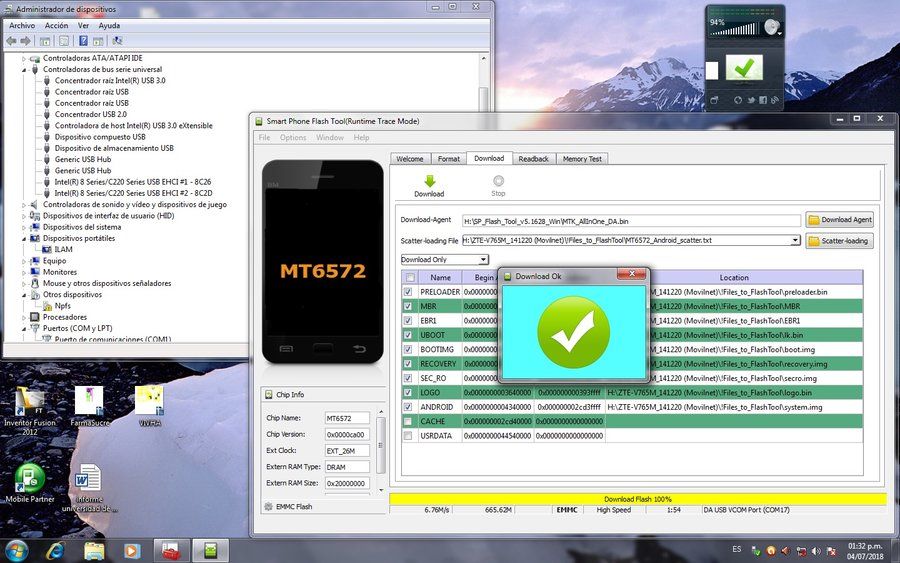
Task: Uncheck the MBR partition checkbox
Action: [x=408, y=306]
